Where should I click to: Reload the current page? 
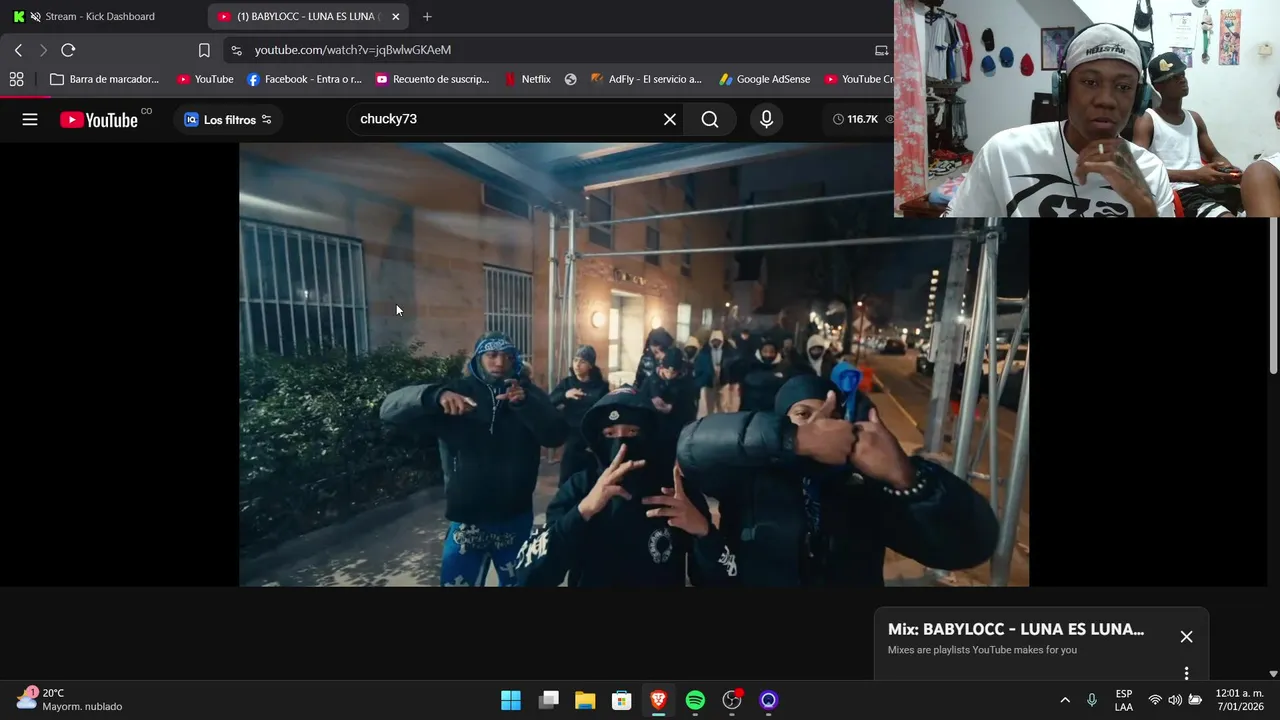(x=68, y=50)
